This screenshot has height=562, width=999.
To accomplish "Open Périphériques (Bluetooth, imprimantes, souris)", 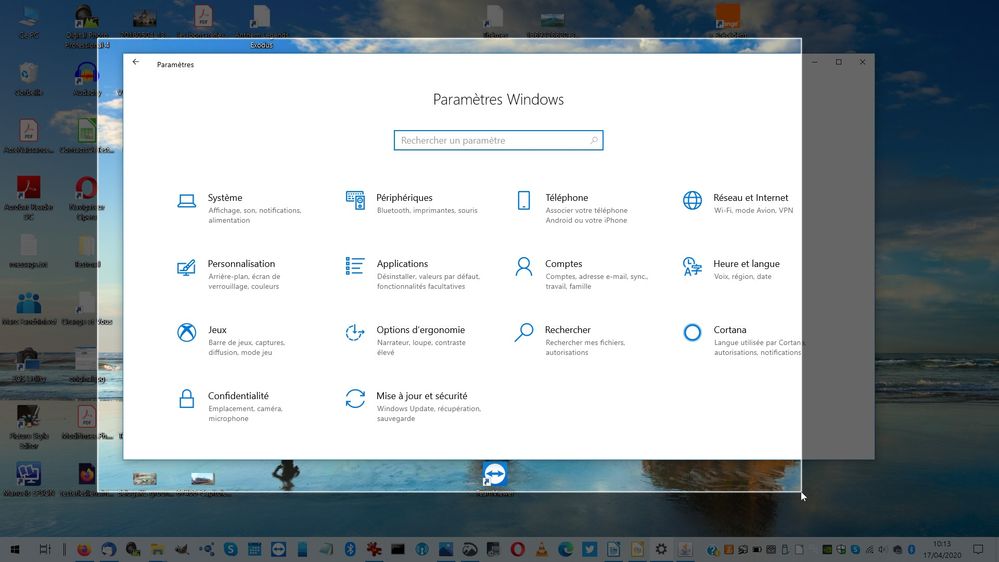I will 404,198.
